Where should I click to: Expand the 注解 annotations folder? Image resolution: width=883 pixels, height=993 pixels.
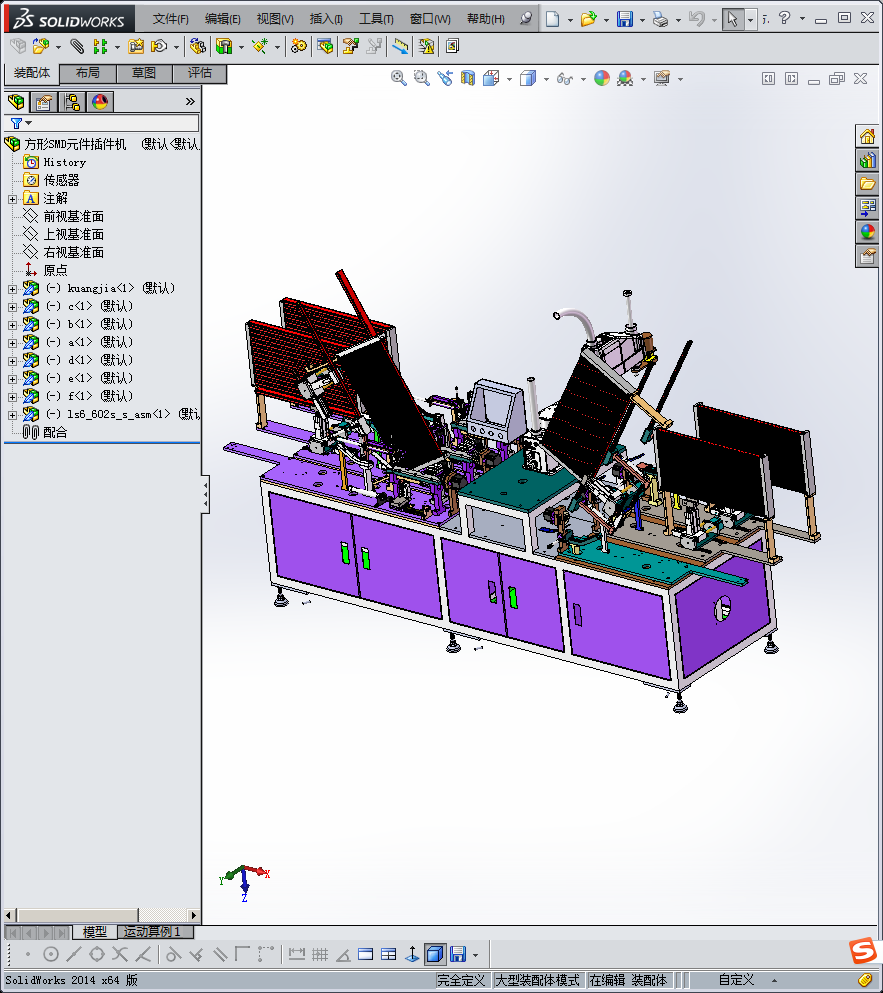point(12,199)
